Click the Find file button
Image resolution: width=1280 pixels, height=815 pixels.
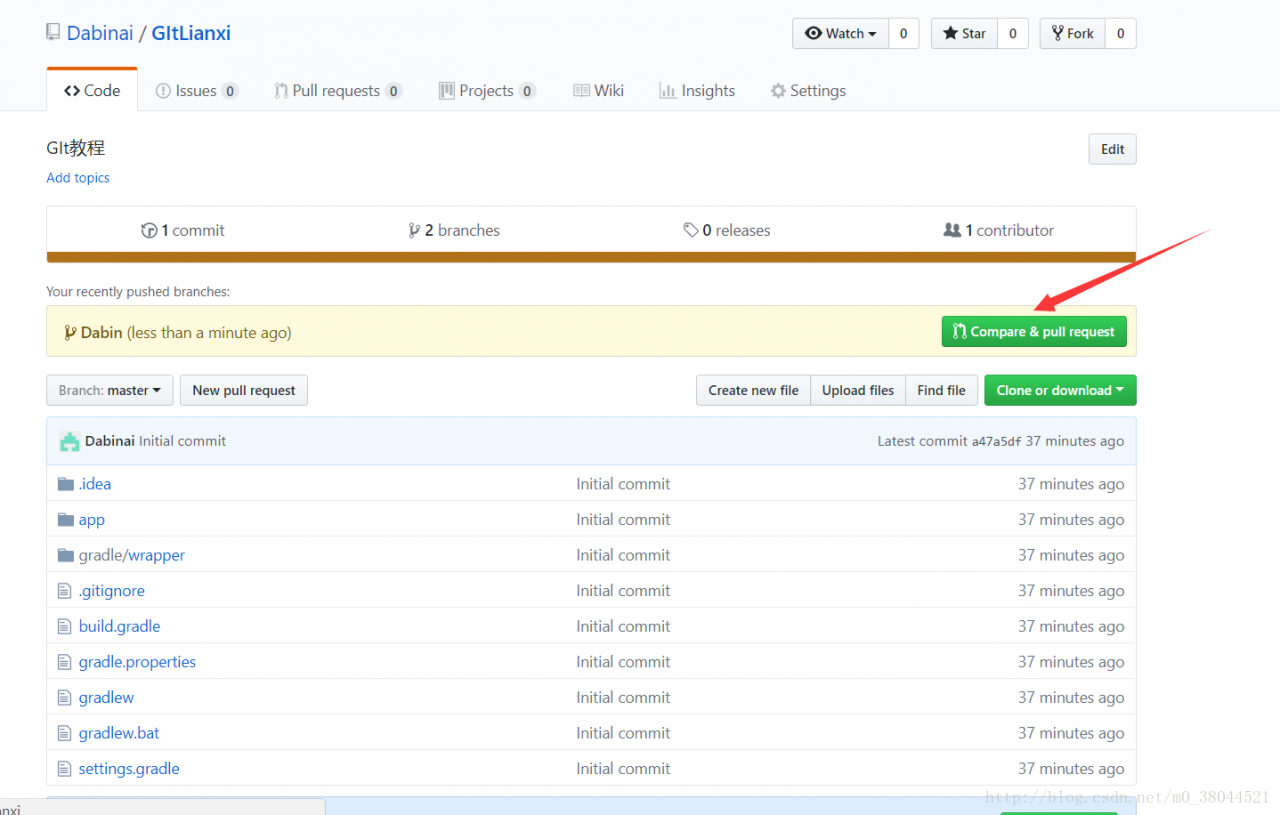pyautogui.click(x=942, y=390)
